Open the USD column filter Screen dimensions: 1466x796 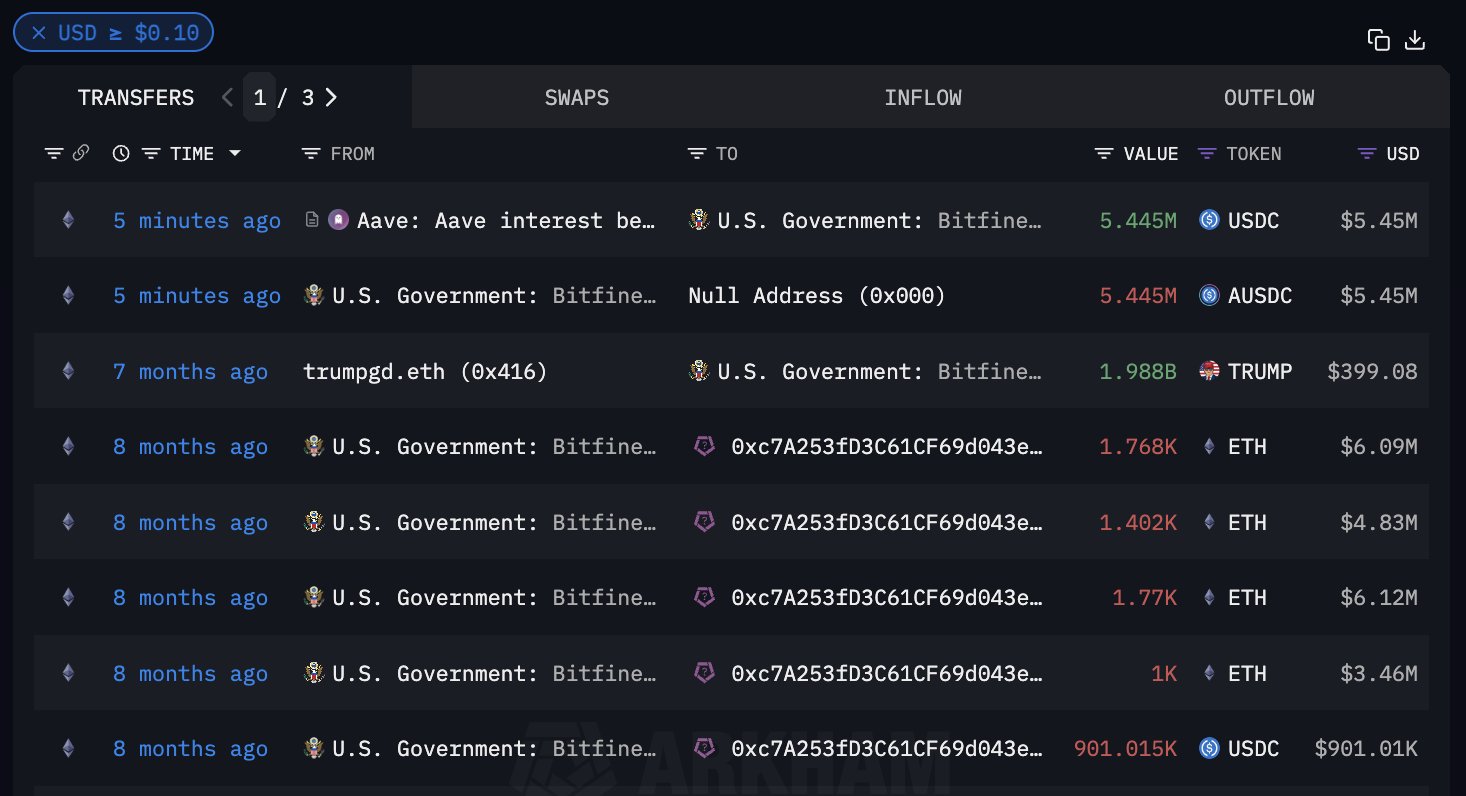pos(1367,154)
